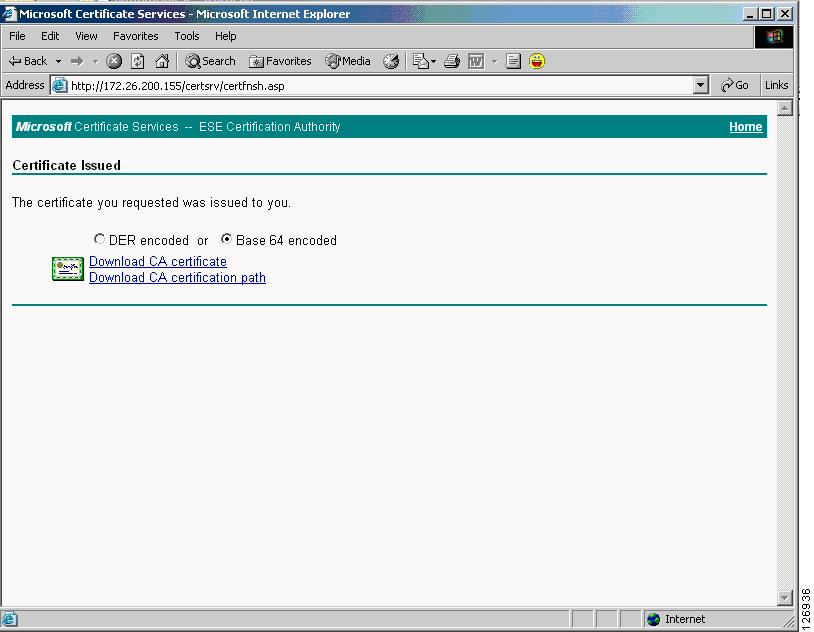Screen dimensions: 814x632
Task: Click the Links toolbar label
Action: [776, 85]
